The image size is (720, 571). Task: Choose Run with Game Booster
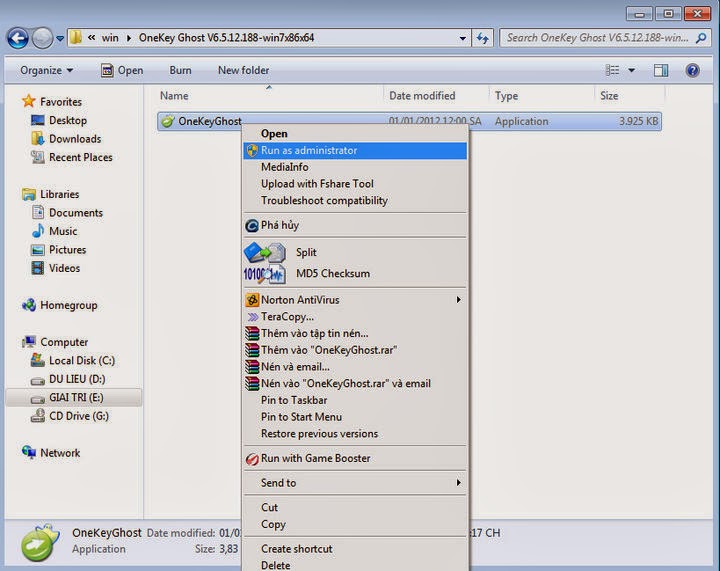click(355, 459)
